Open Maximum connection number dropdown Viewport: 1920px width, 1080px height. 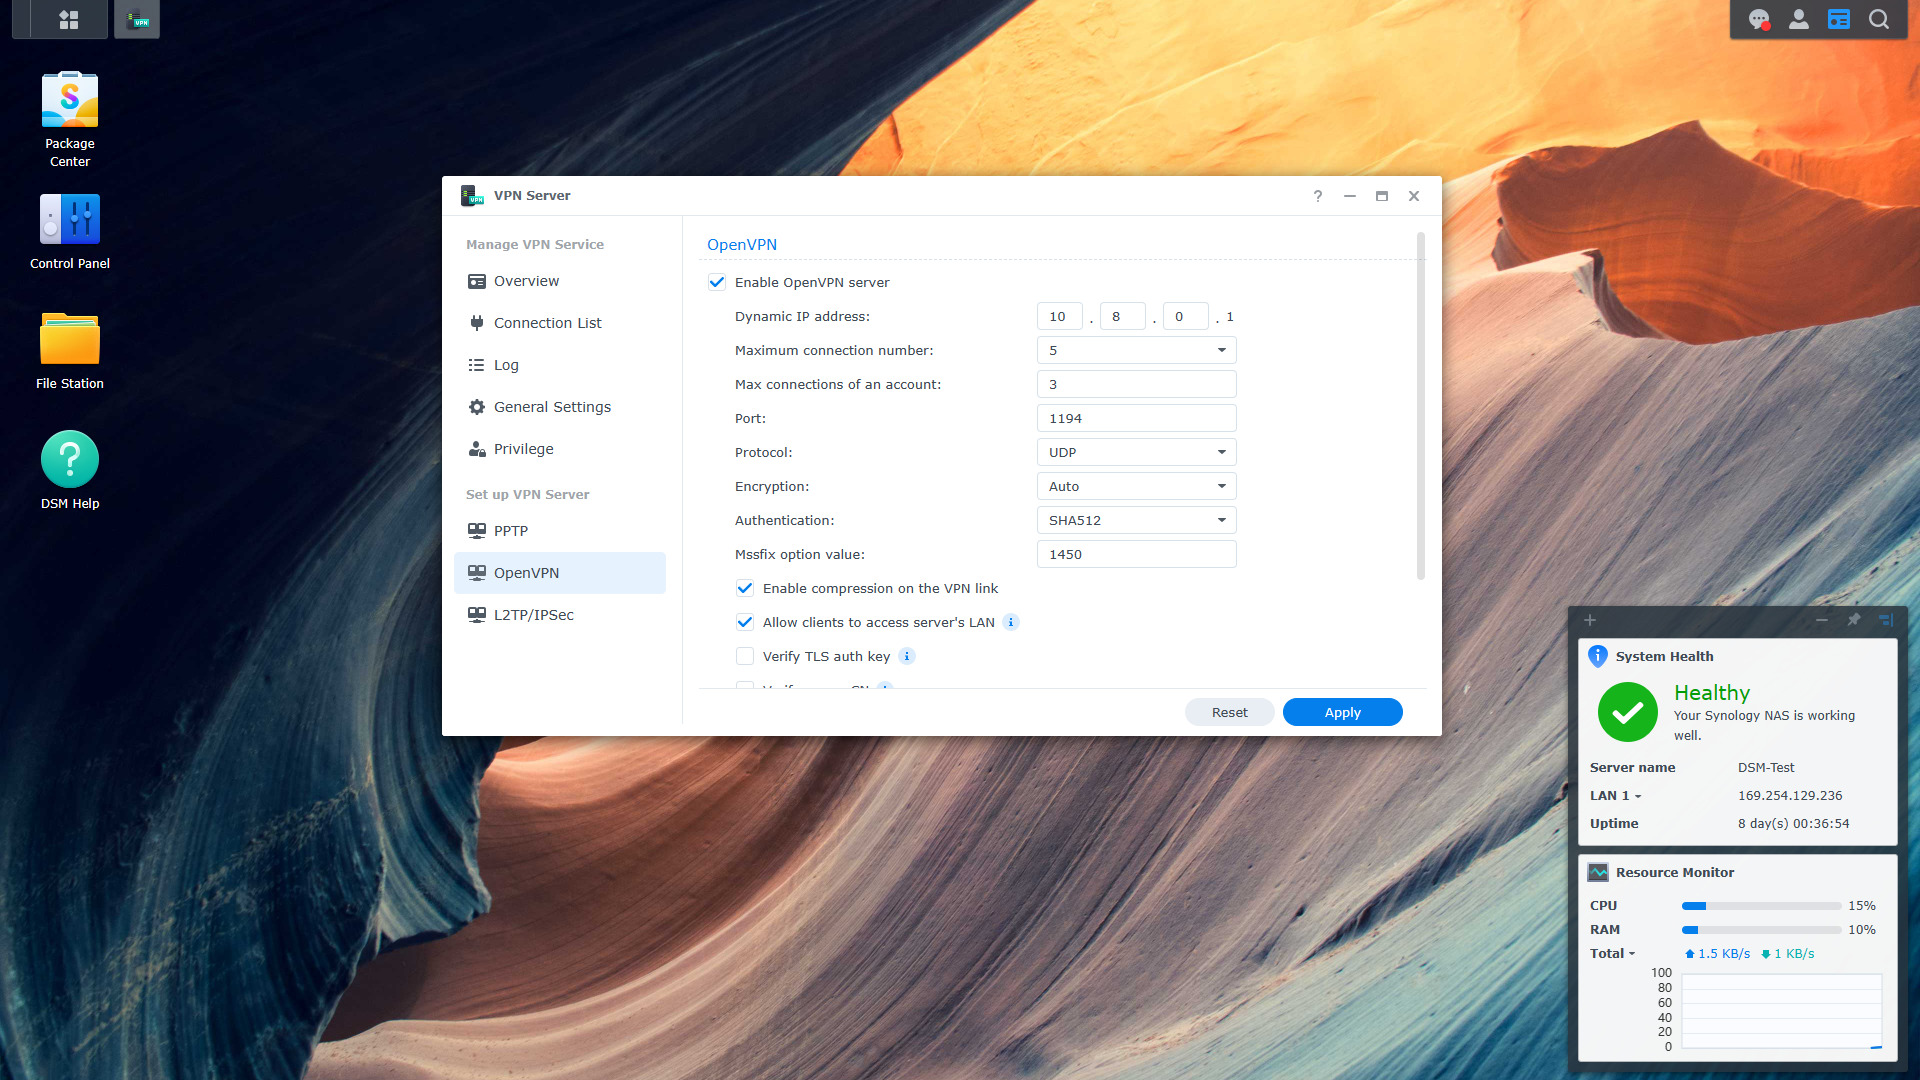(1137, 350)
